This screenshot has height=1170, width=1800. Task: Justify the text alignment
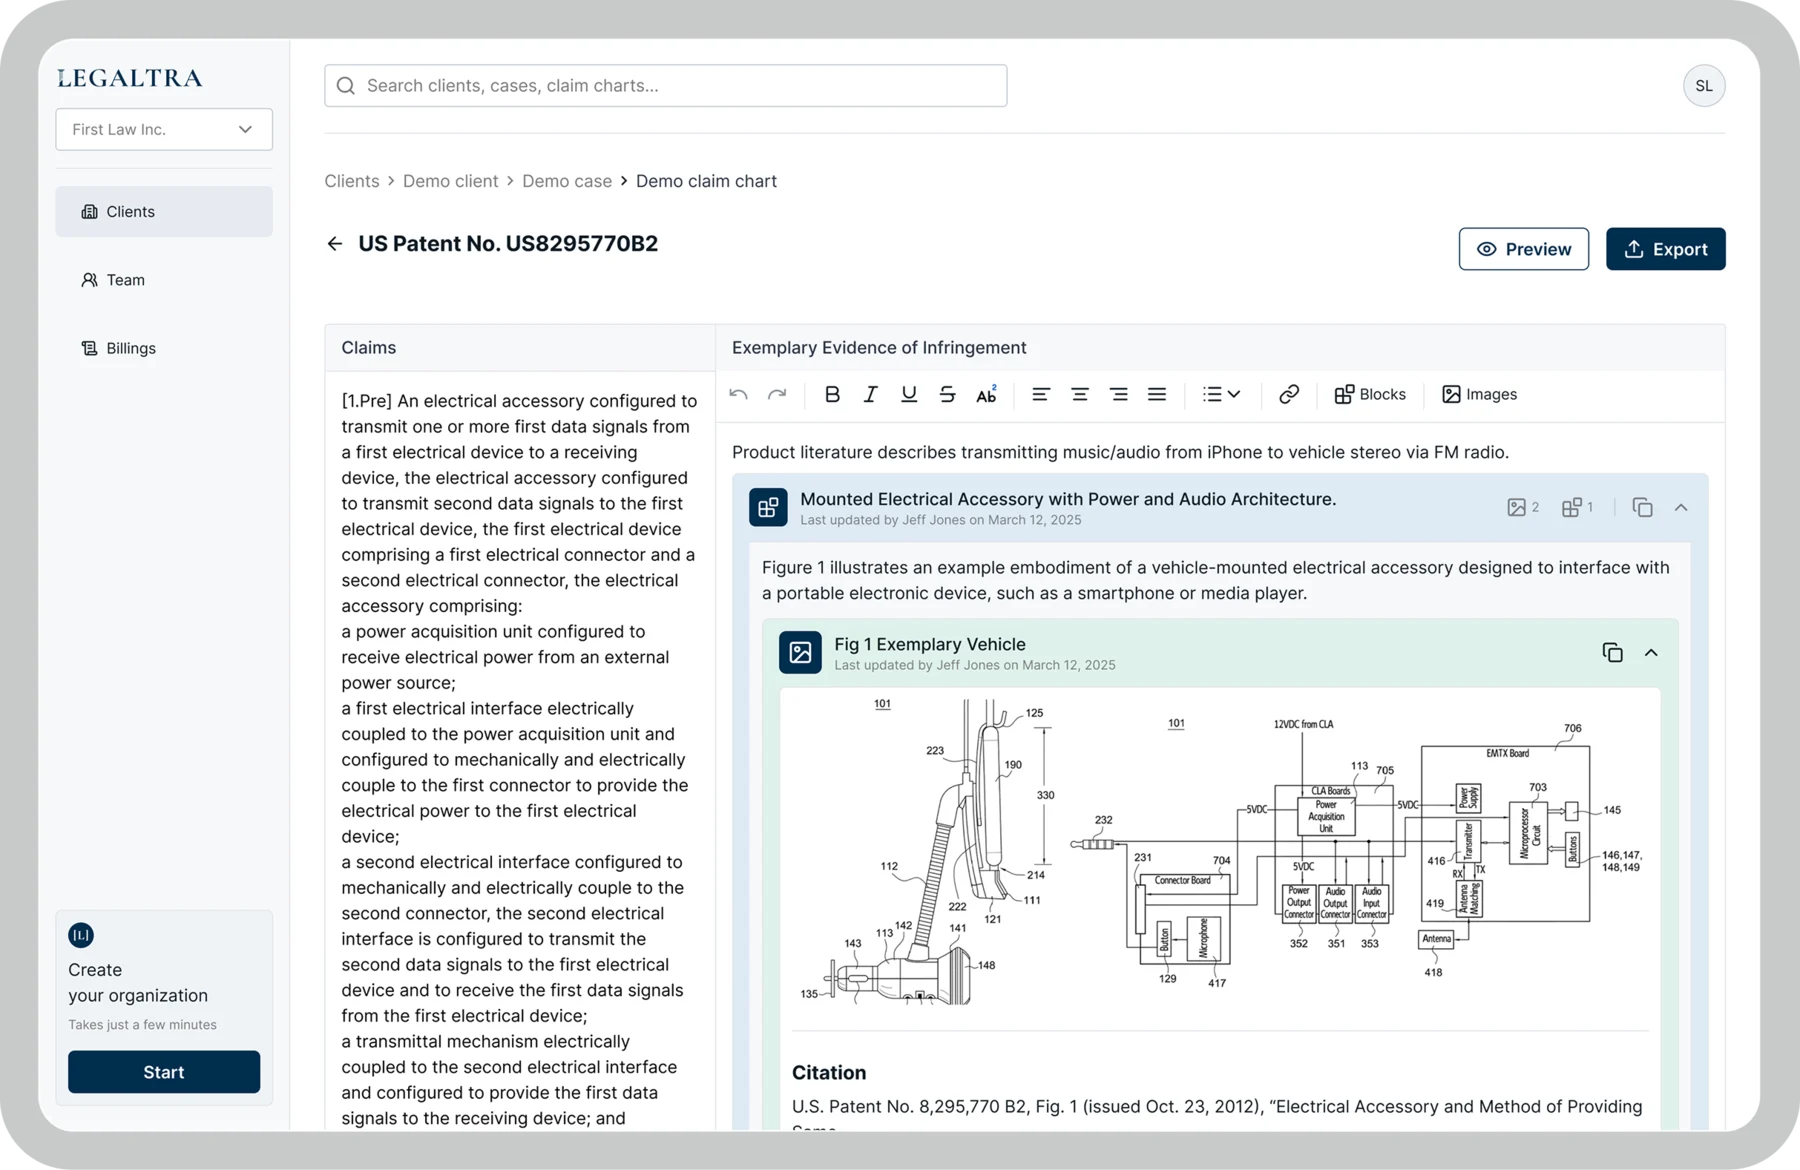click(x=1157, y=394)
